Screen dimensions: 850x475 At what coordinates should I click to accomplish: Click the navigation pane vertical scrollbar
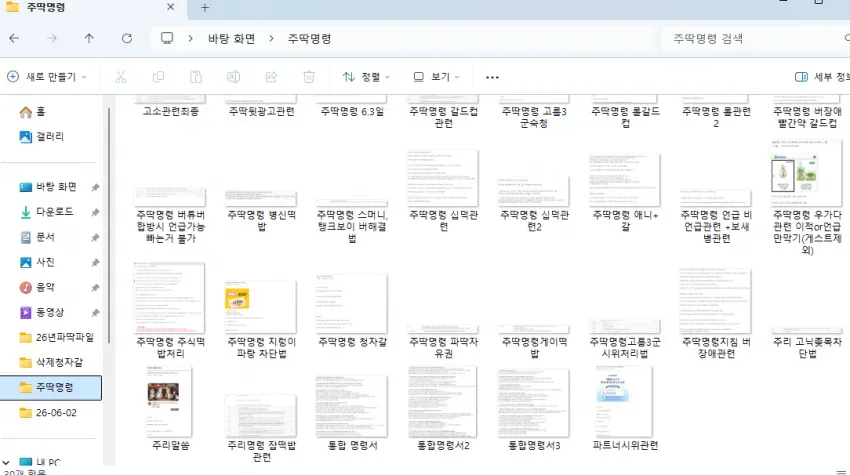pos(109,225)
